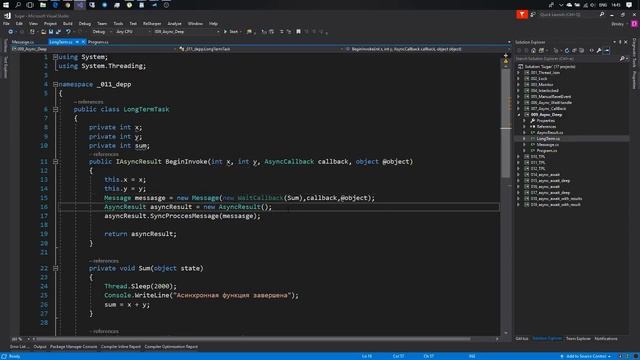Click Add to Source Control

pyautogui.click(x=587, y=356)
